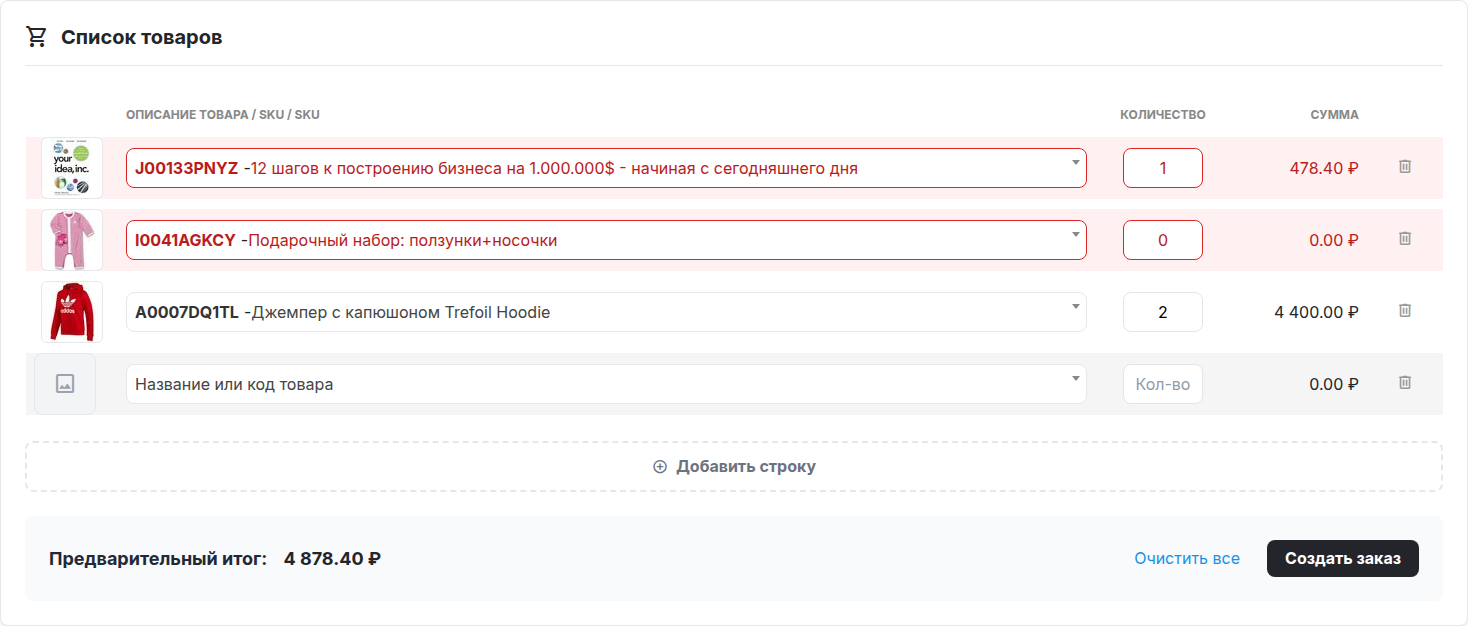Open the Название или код товара dropdown

coord(606,384)
